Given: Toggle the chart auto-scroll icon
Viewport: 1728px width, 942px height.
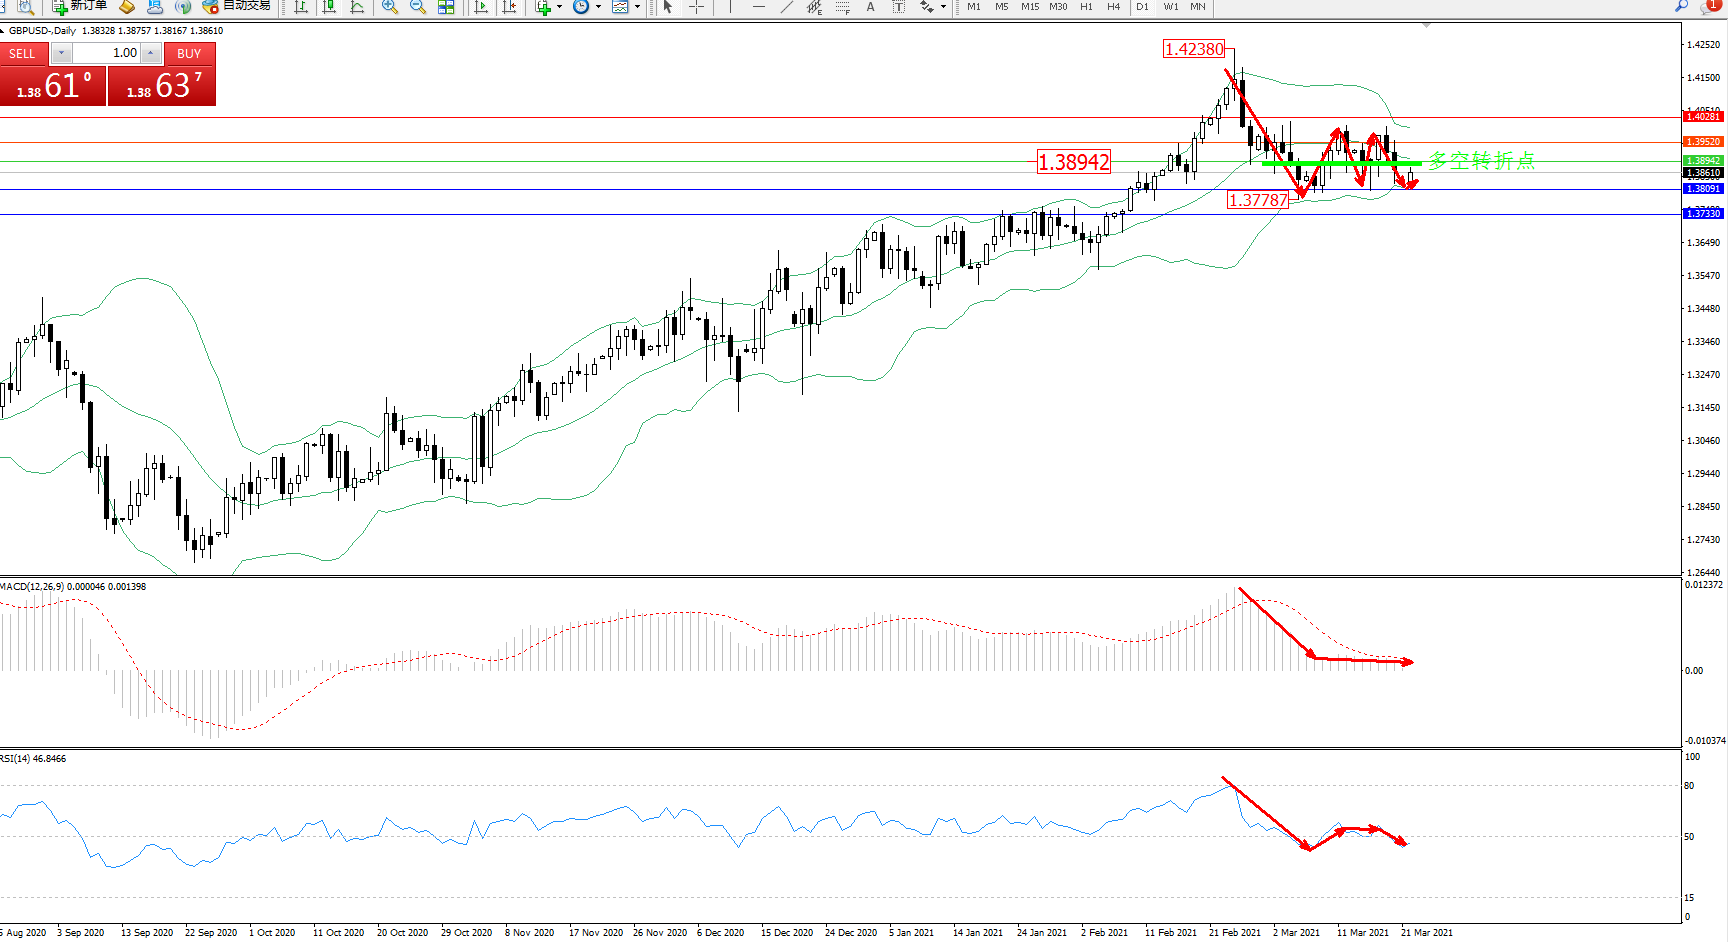Looking at the screenshot, I should point(481,7).
